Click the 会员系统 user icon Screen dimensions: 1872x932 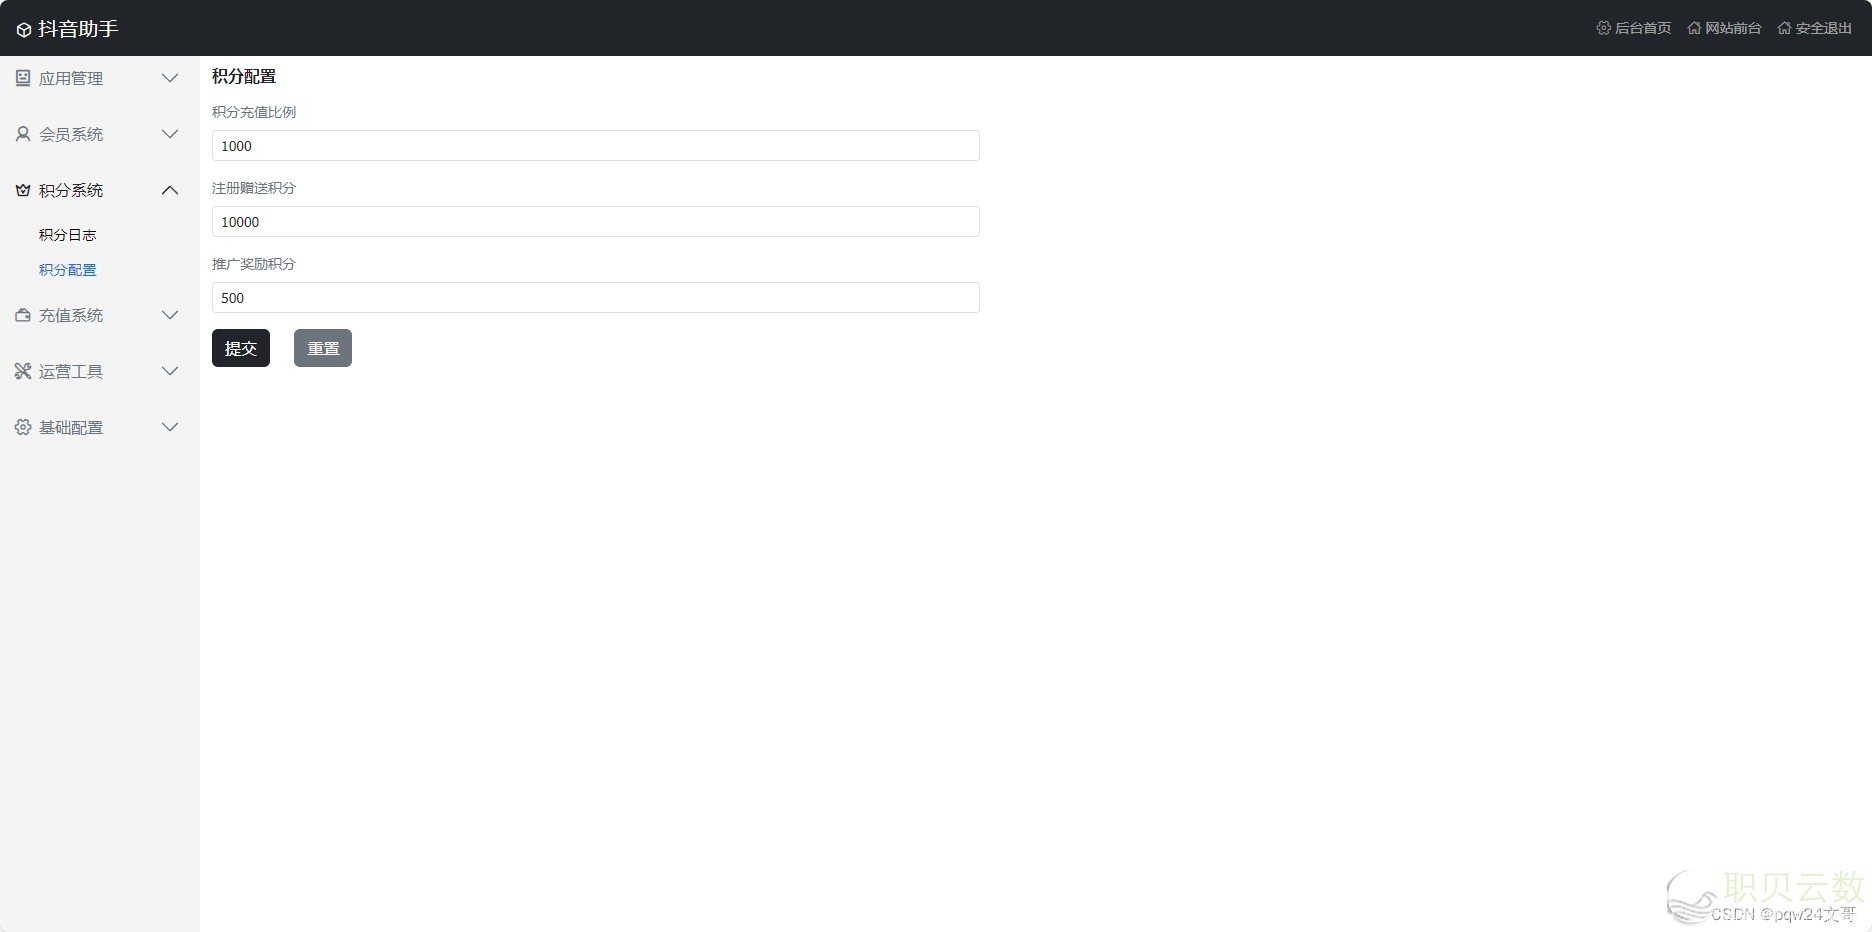click(23, 134)
